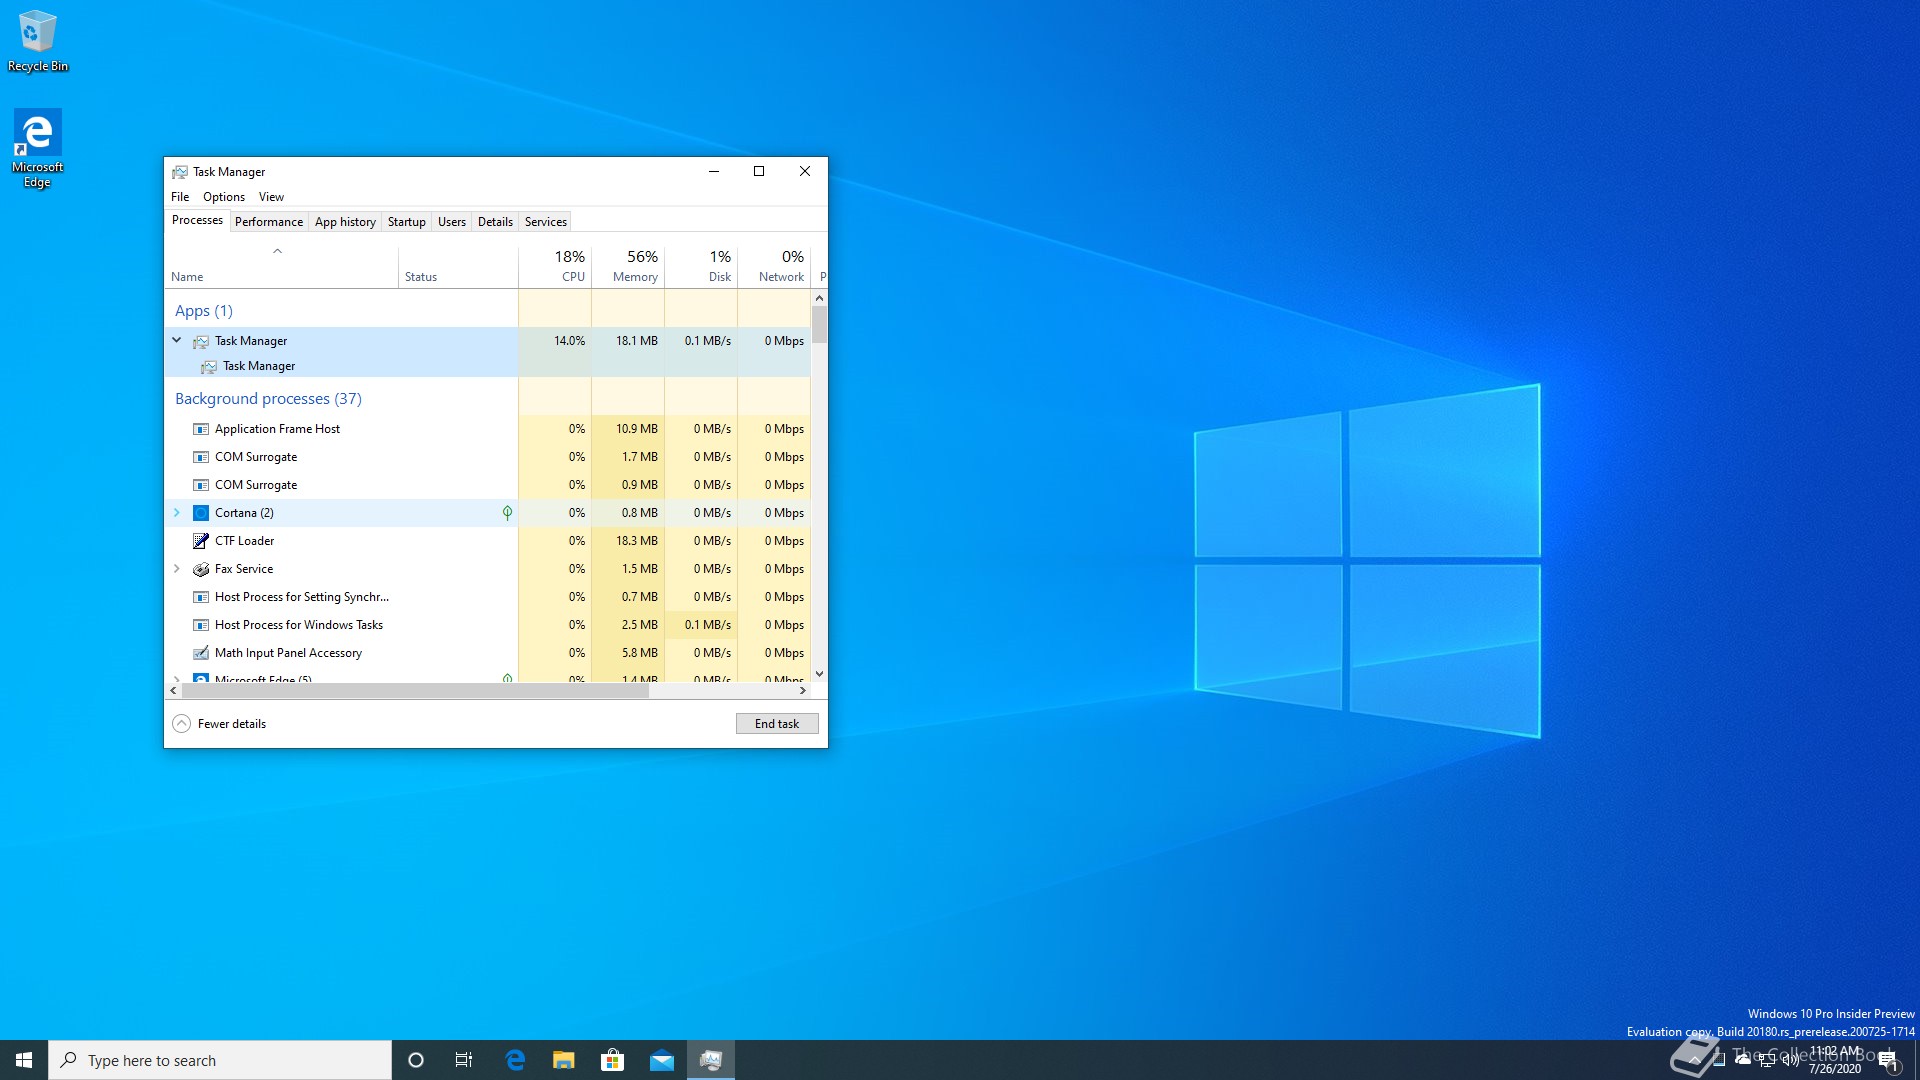Launch Microsoft Edge from the taskbar
Image resolution: width=1920 pixels, height=1080 pixels.
(515, 1060)
